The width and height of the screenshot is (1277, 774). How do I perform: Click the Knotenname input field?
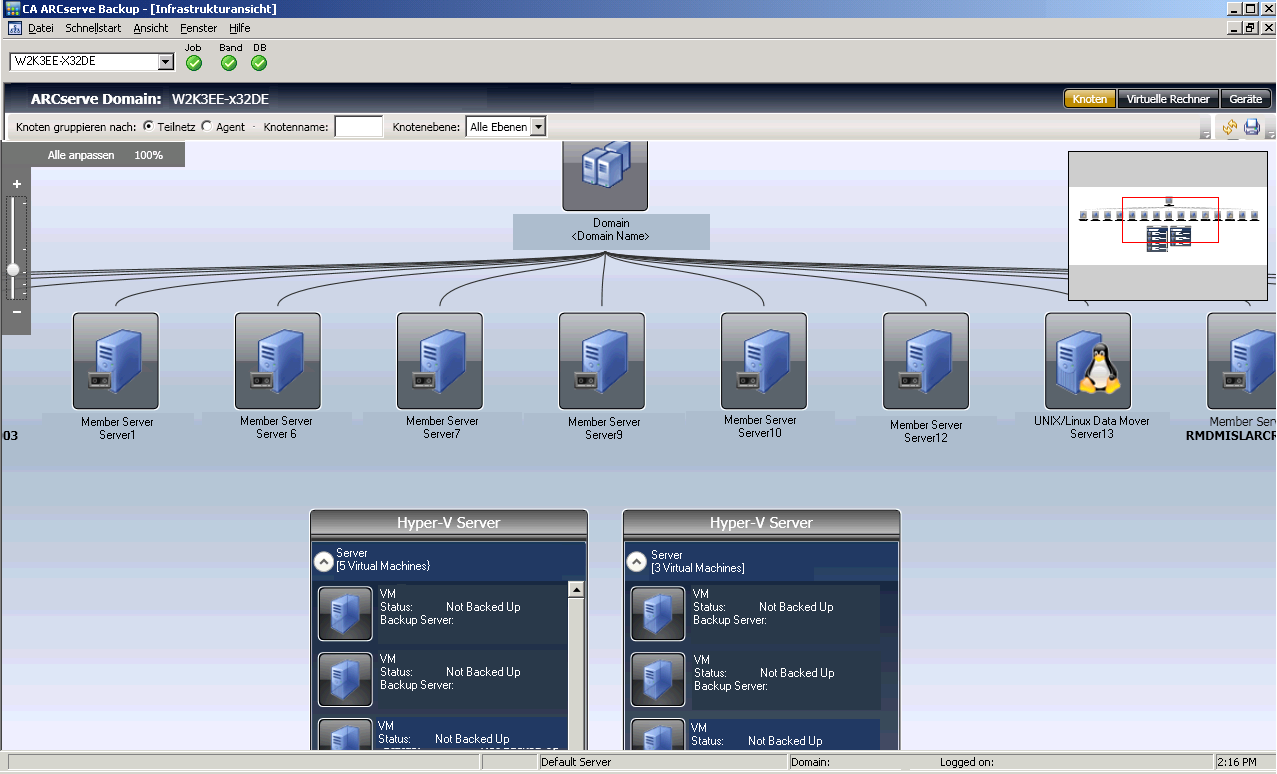pos(358,127)
